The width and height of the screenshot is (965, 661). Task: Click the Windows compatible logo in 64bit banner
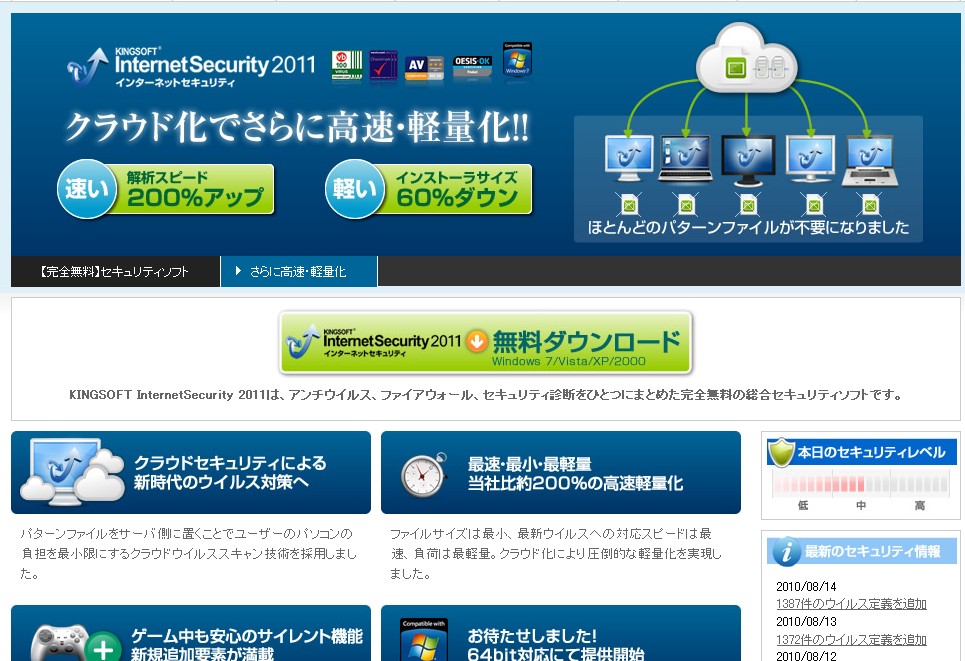423,640
